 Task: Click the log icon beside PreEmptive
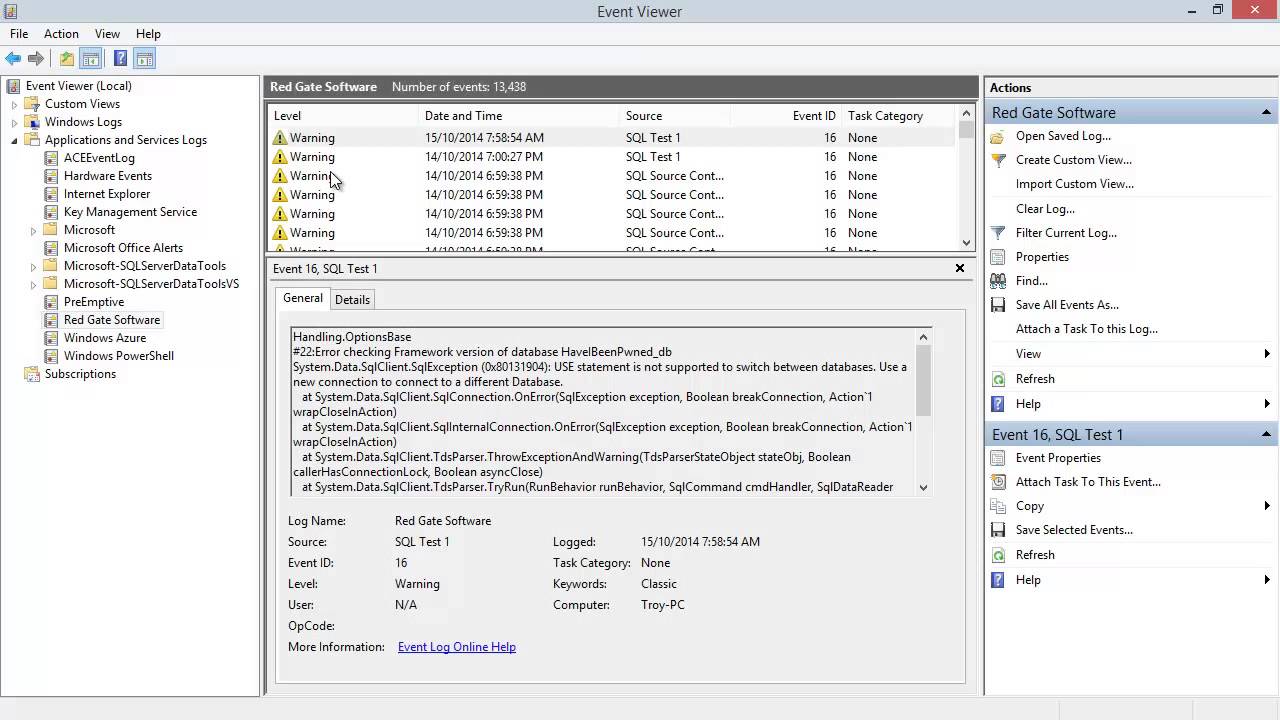point(52,302)
